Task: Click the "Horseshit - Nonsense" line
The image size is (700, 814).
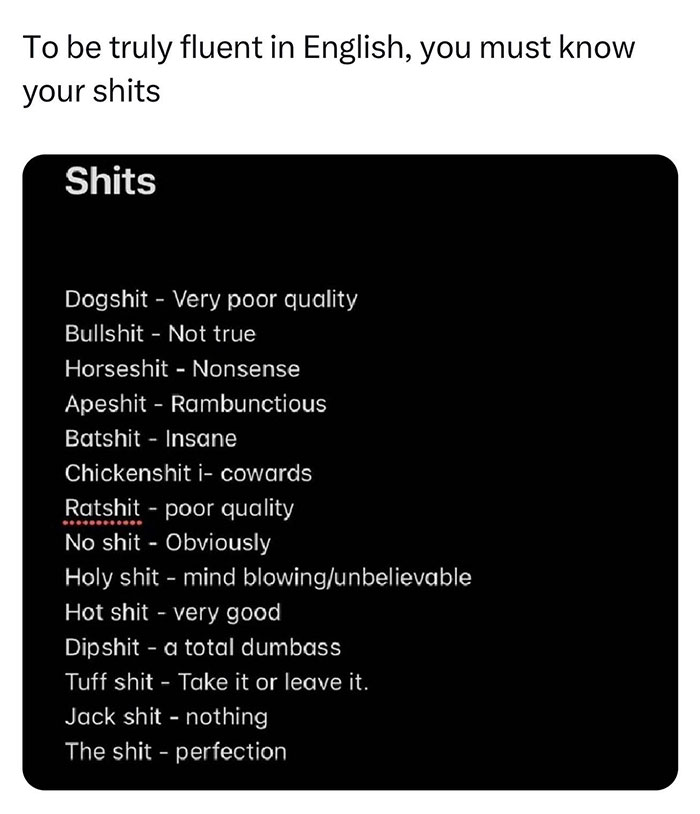Action: click(182, 369)
